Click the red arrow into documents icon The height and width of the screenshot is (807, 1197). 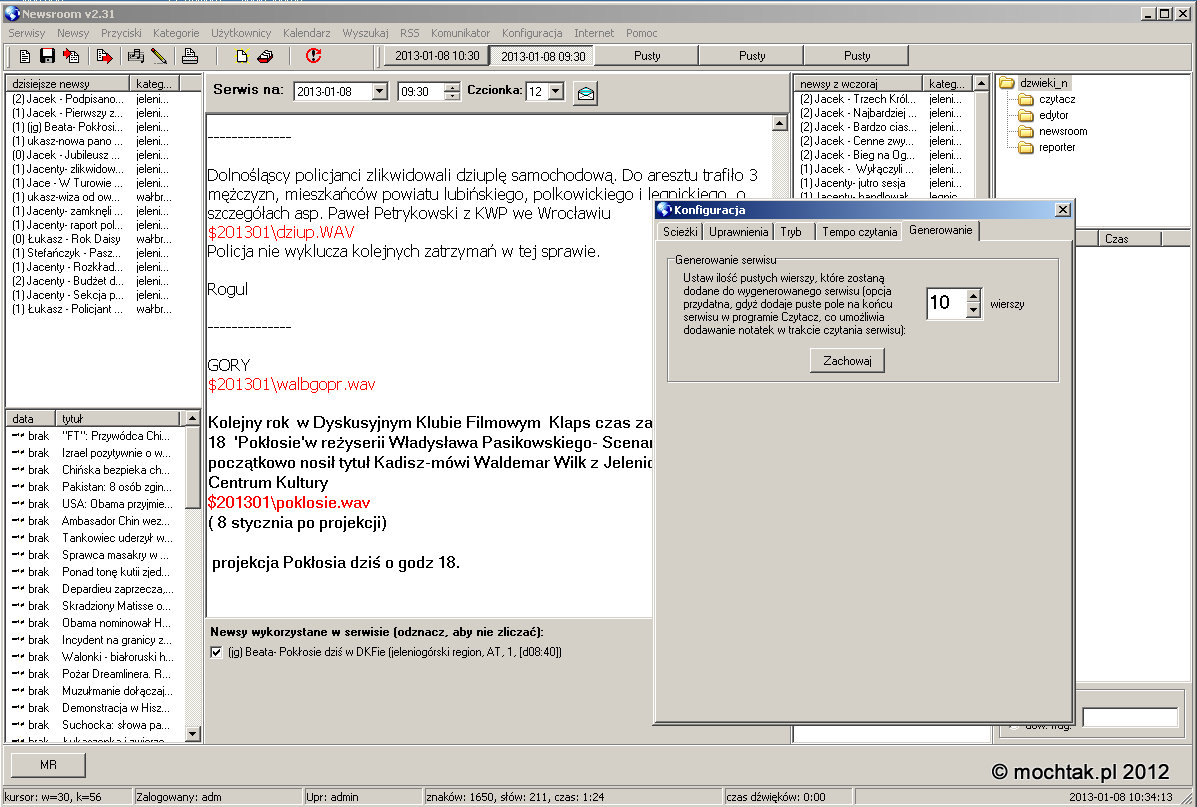pos(71,56)
